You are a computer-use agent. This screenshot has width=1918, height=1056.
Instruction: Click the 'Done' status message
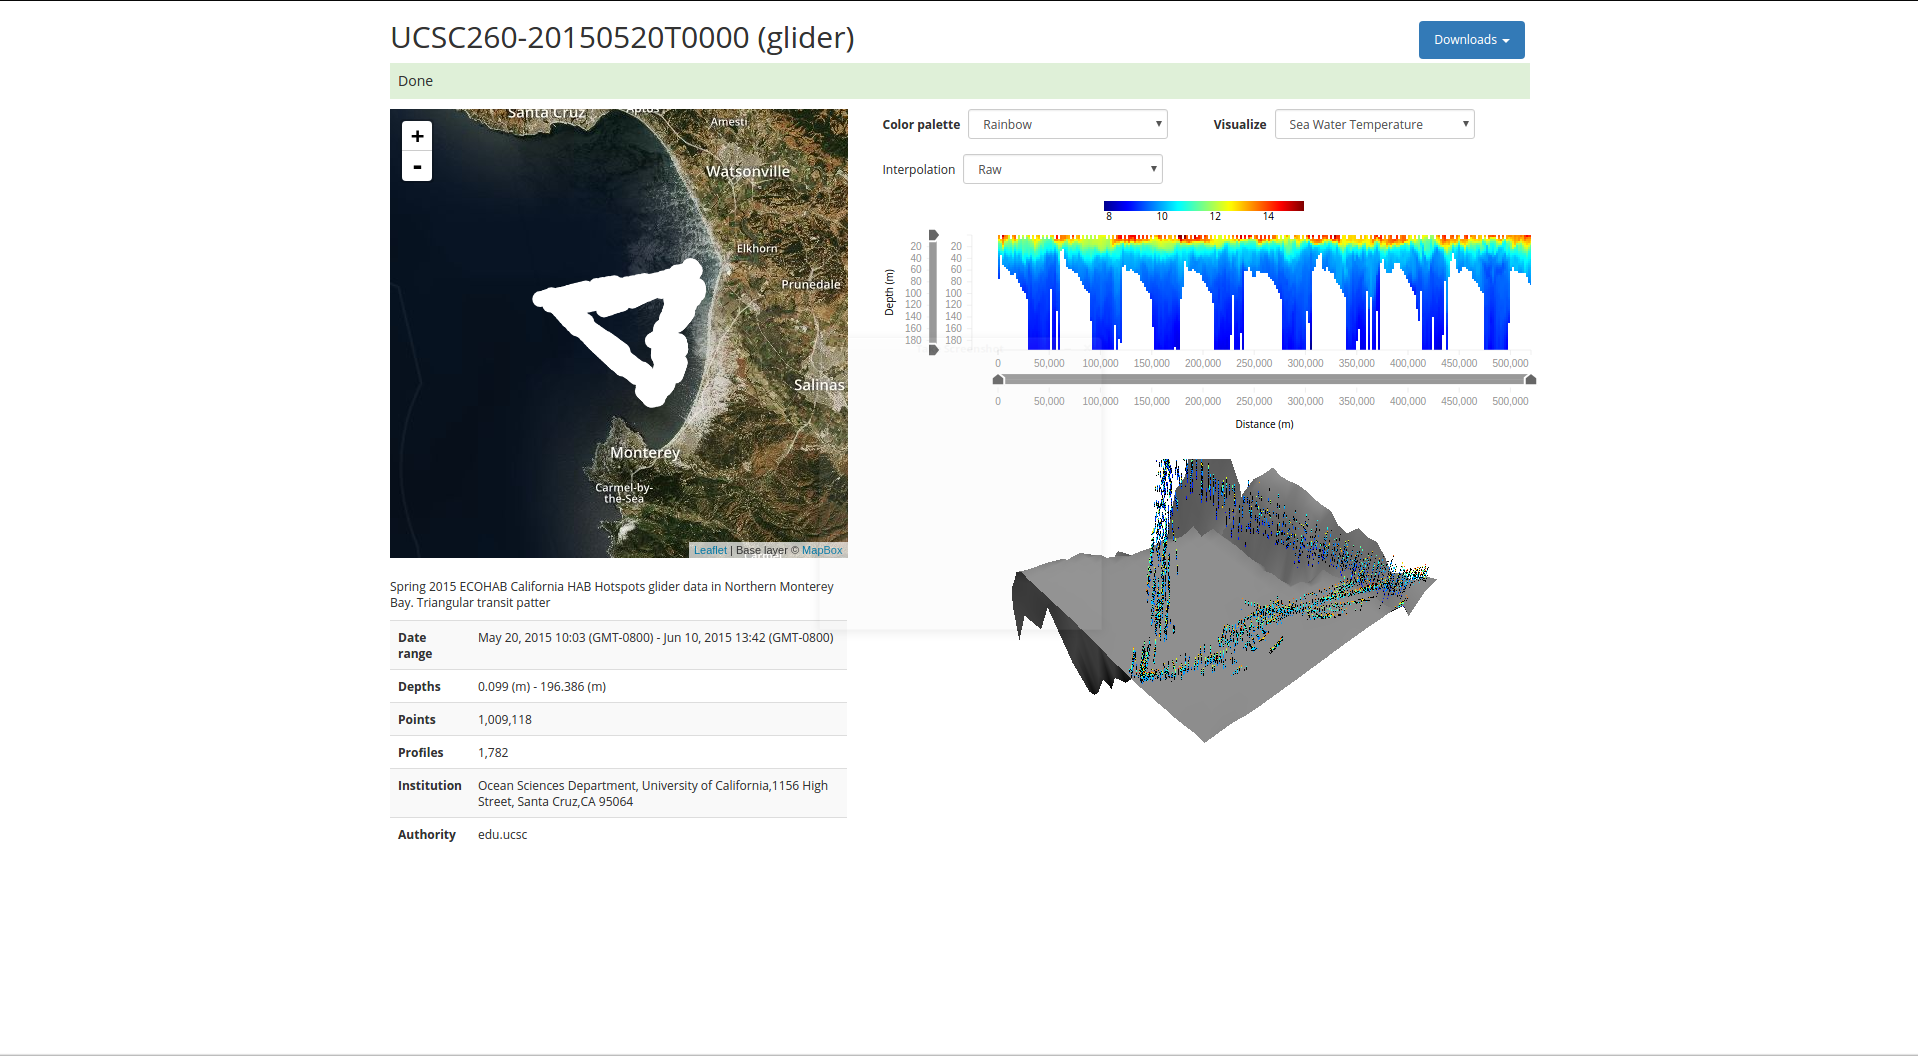point(415,81)
